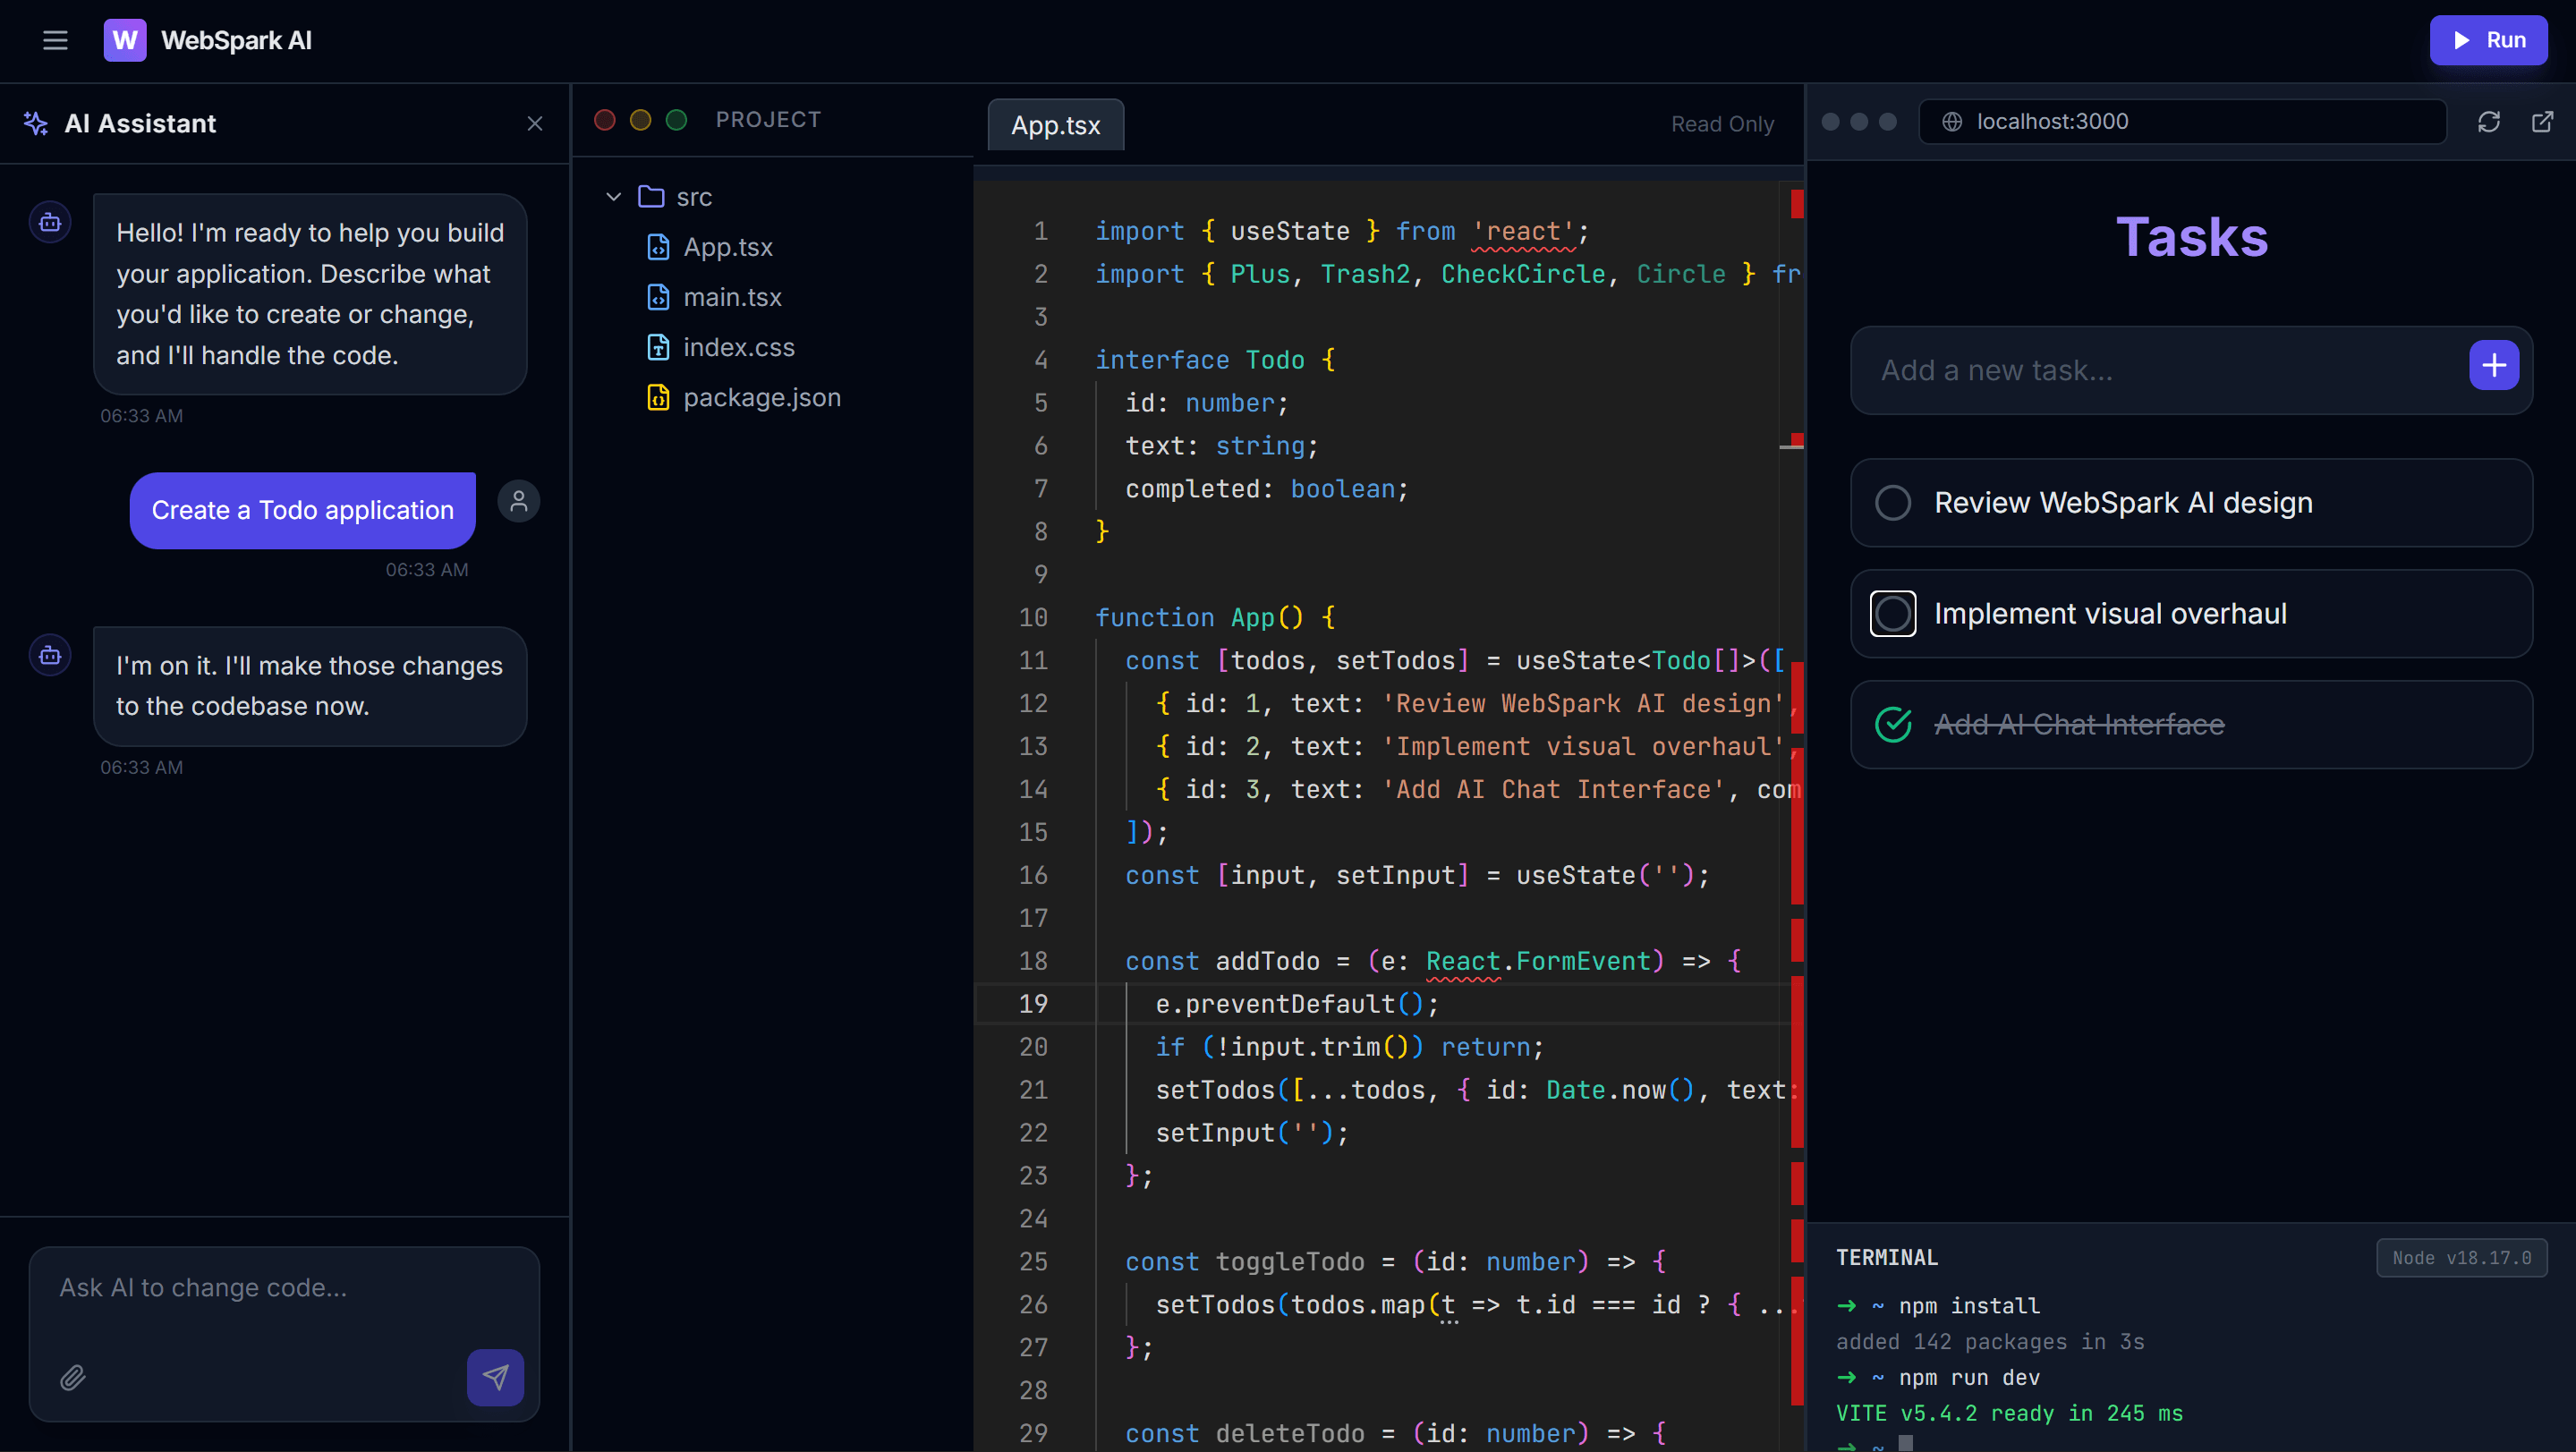Viewport: 2576px width, 1452px height.
Task: Click the Create a Todo application message bubble
Action: click(x=303, y=510)
